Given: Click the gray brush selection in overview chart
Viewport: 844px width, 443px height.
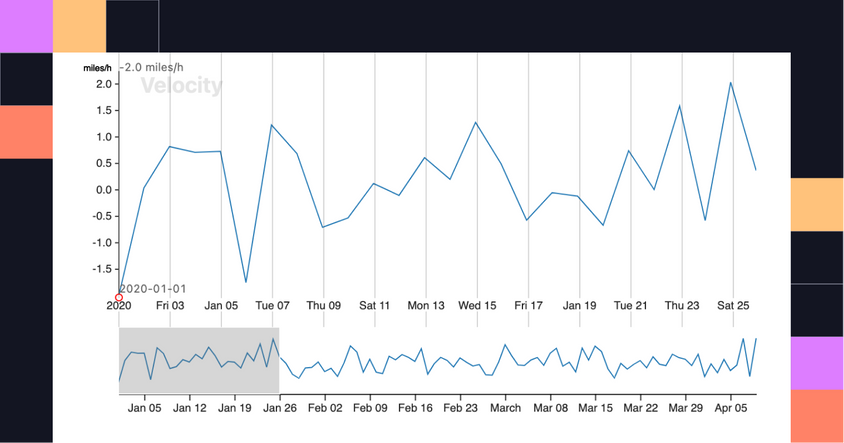Looking at the screenshot, I should pos(199,360).
